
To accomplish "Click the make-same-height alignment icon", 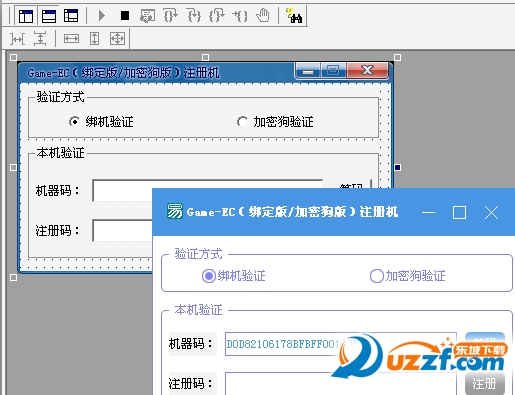I will [x=95, y=39].
